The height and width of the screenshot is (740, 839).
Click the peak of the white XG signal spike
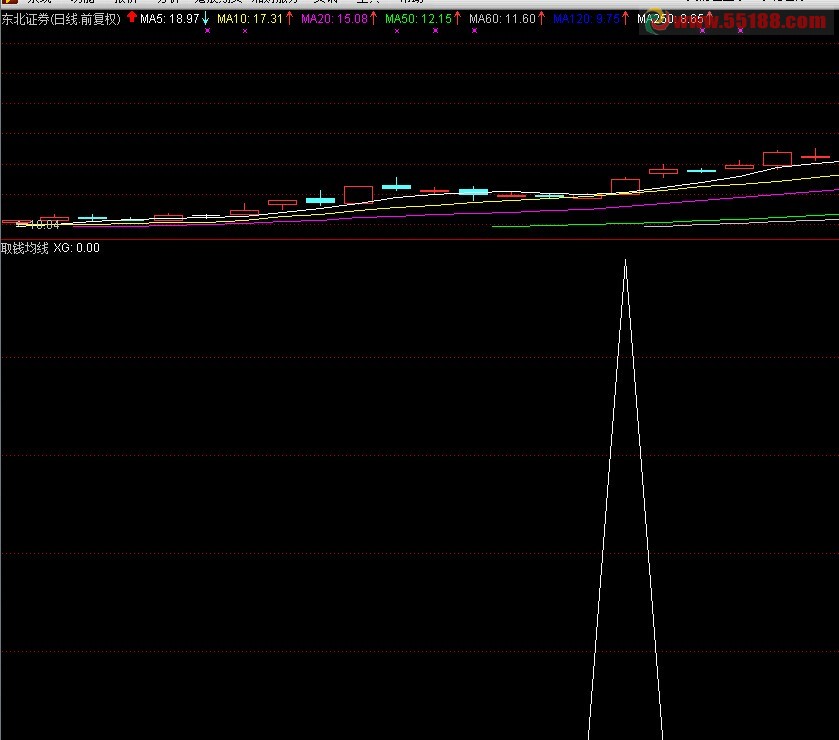(625, 262)
